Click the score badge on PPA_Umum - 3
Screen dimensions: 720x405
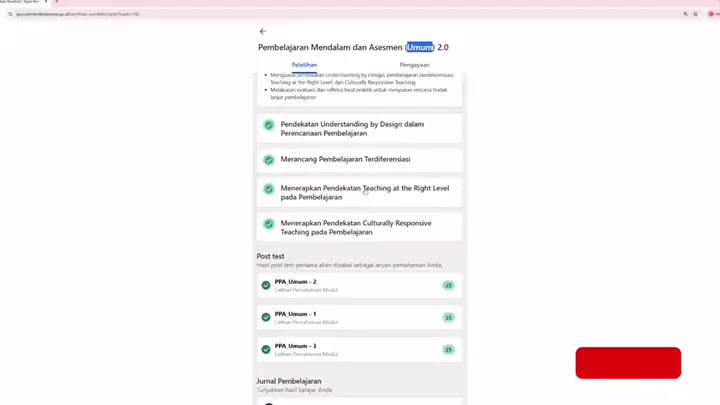tap(448, 349)
